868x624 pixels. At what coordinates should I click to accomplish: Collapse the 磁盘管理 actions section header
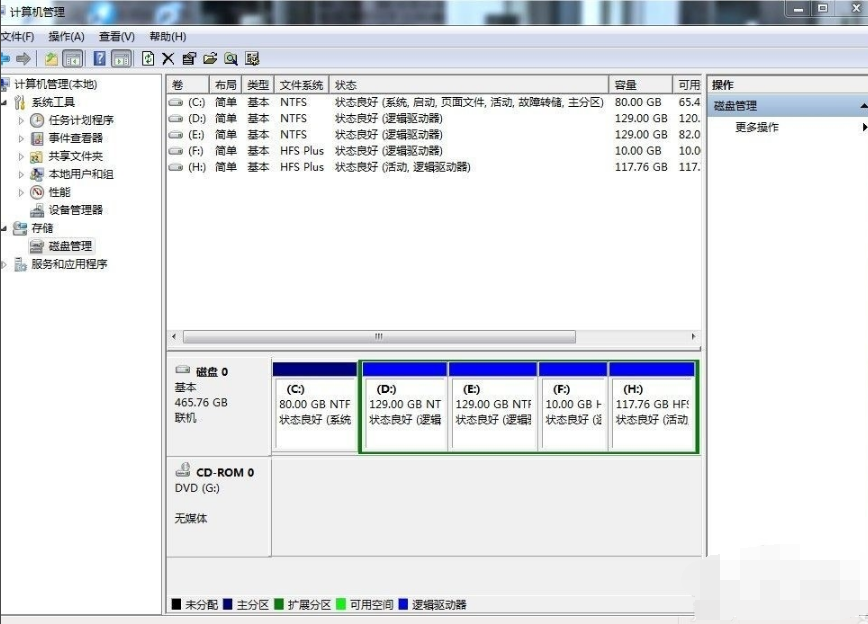(x=862, y=106)
